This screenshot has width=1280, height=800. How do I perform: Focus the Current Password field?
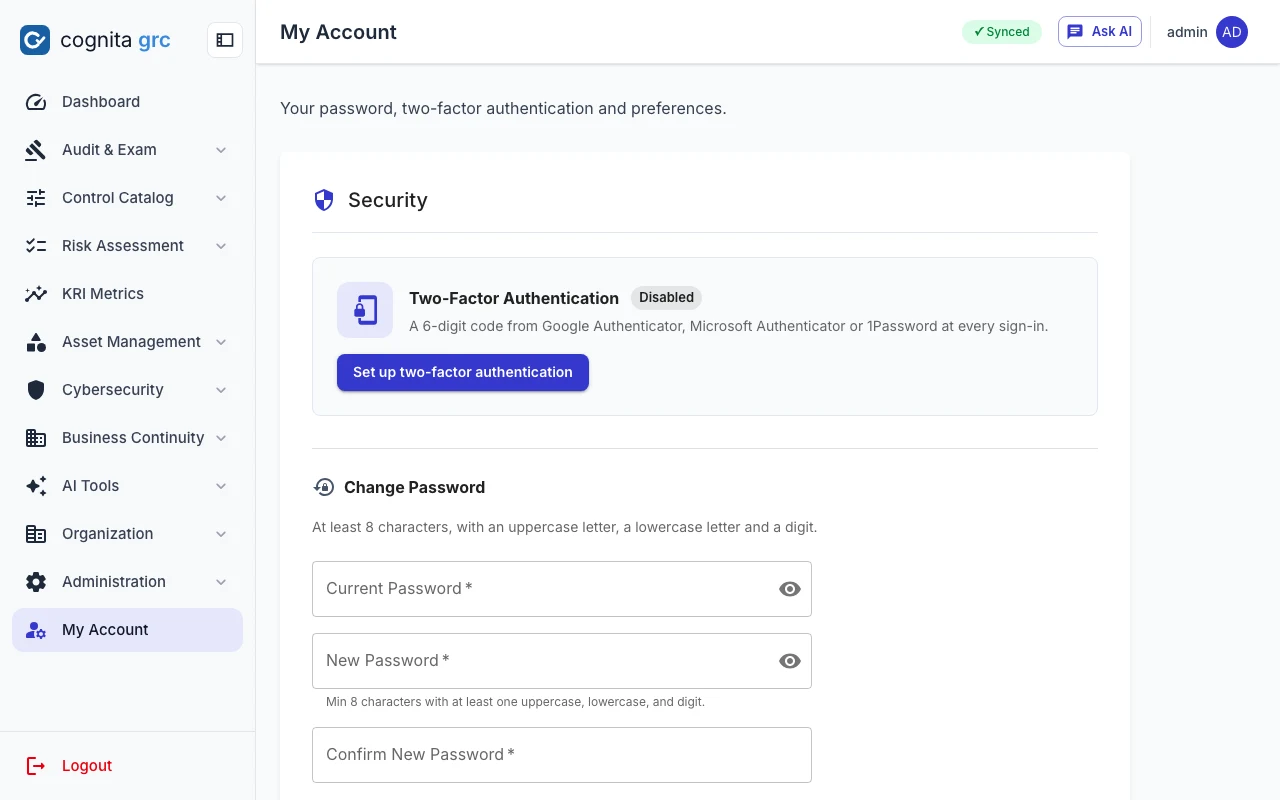562,589
